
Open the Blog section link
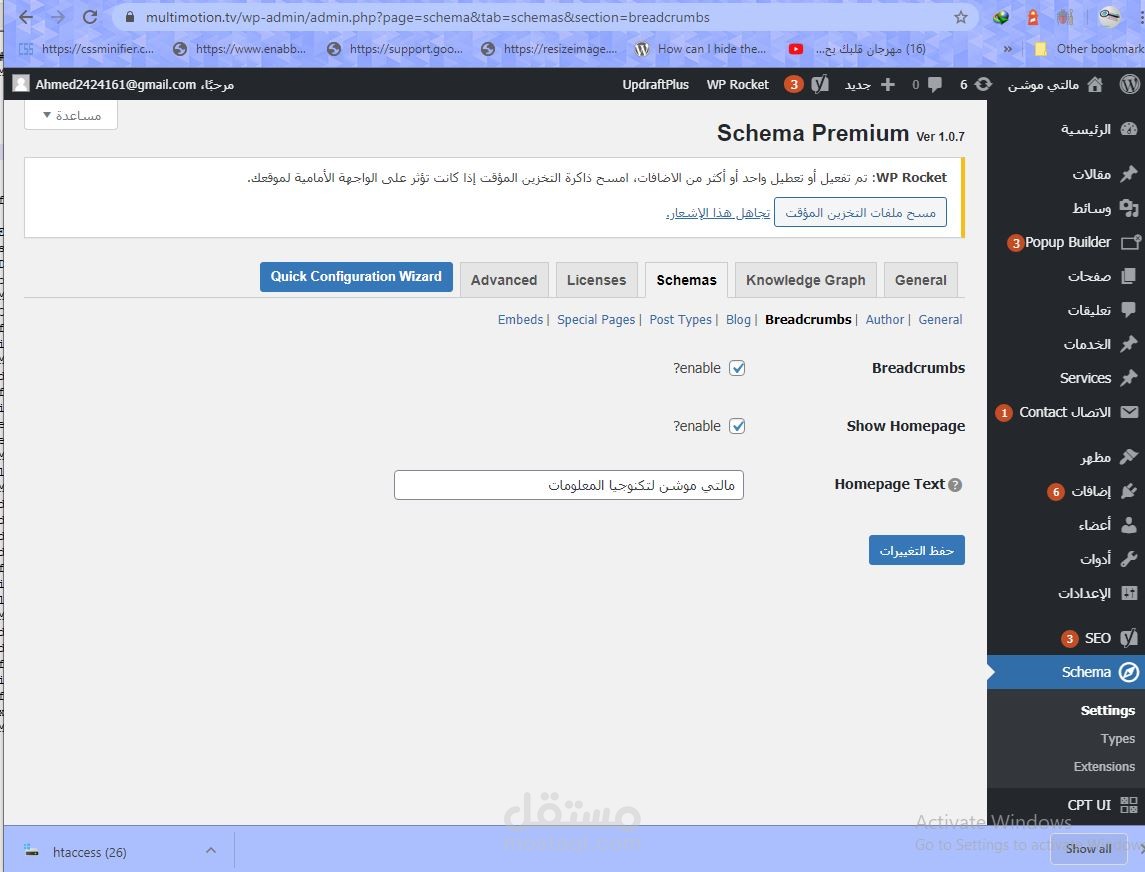coord(738,319)
